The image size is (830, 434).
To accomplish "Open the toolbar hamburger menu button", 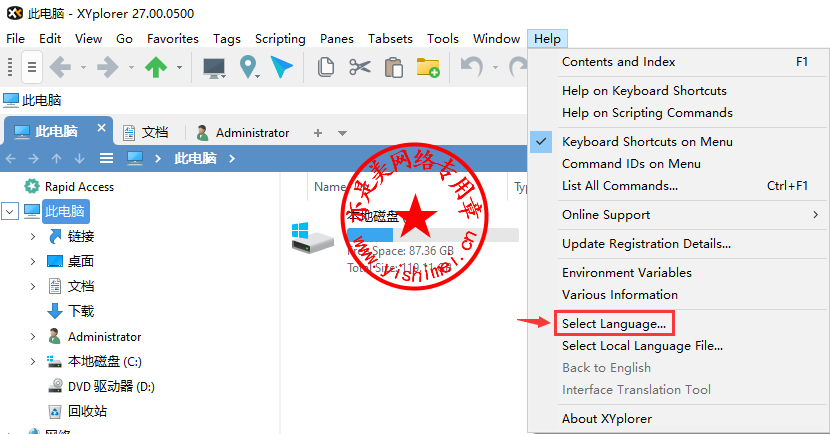I will coord(32,67).
